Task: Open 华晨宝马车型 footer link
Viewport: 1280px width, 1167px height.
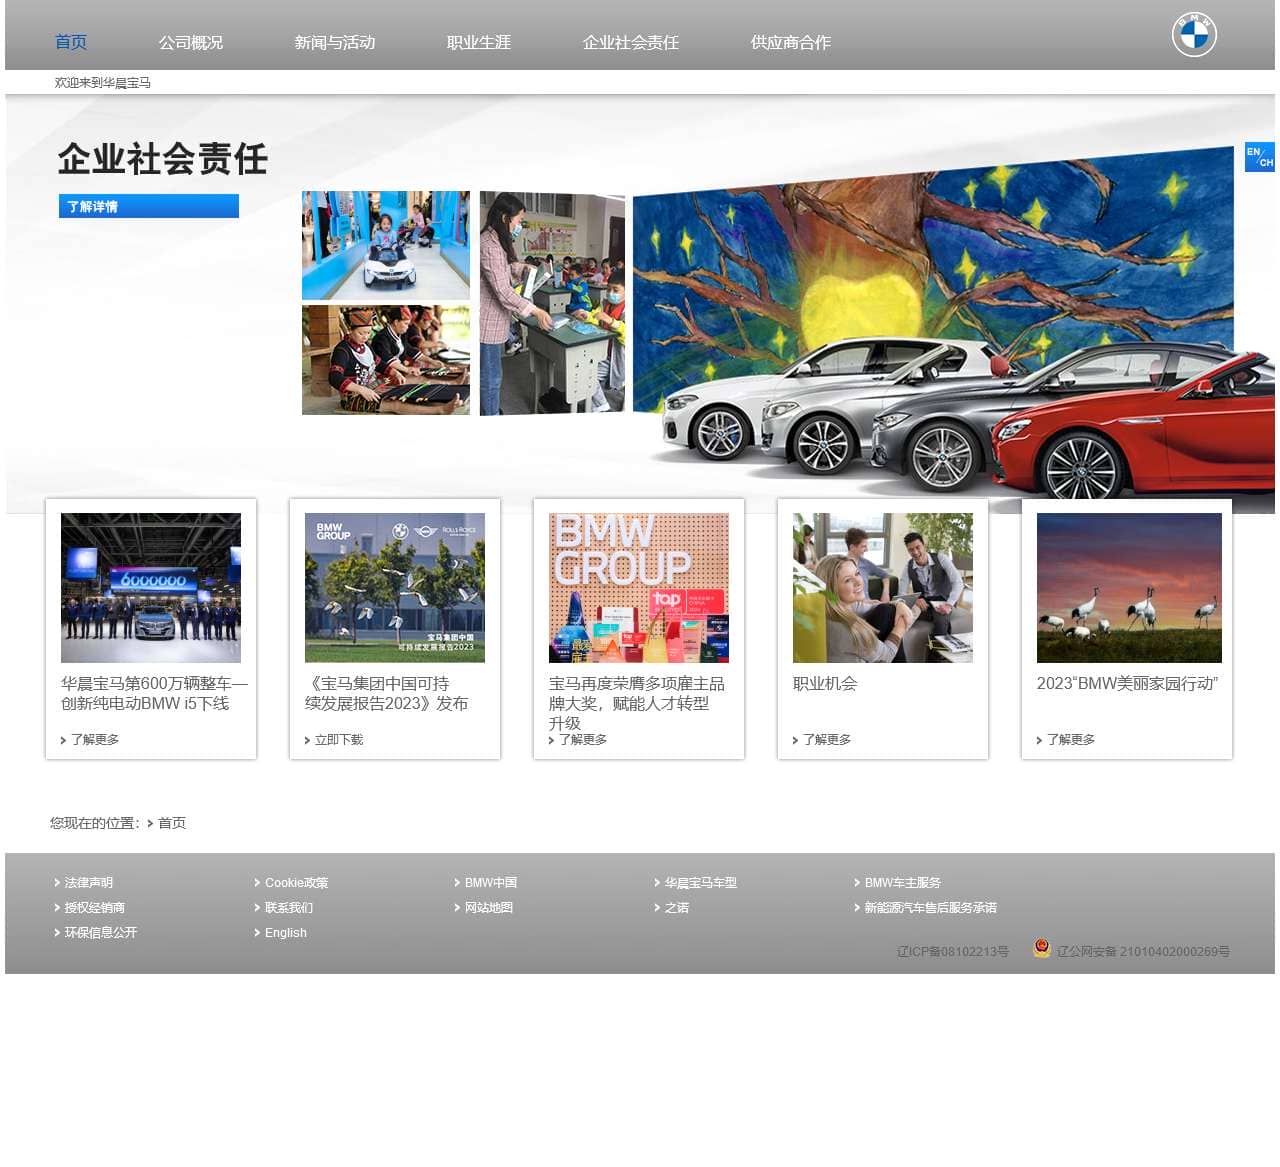Action: pyautogui.click(x=701, y=883)
